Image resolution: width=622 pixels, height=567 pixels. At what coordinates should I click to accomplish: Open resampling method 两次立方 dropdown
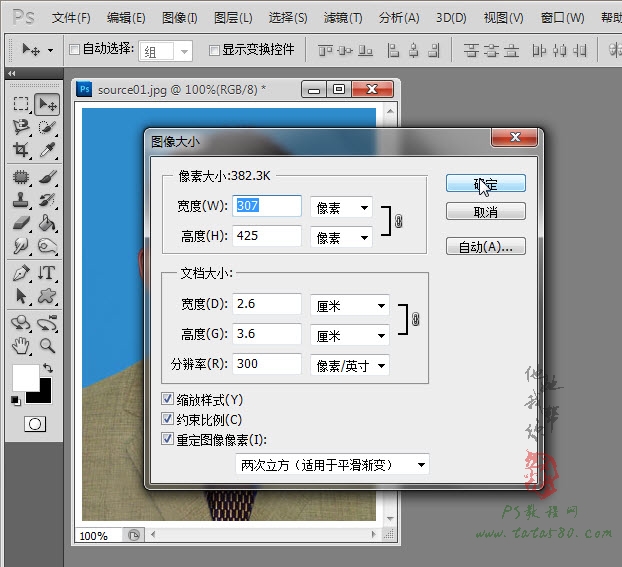332,464
